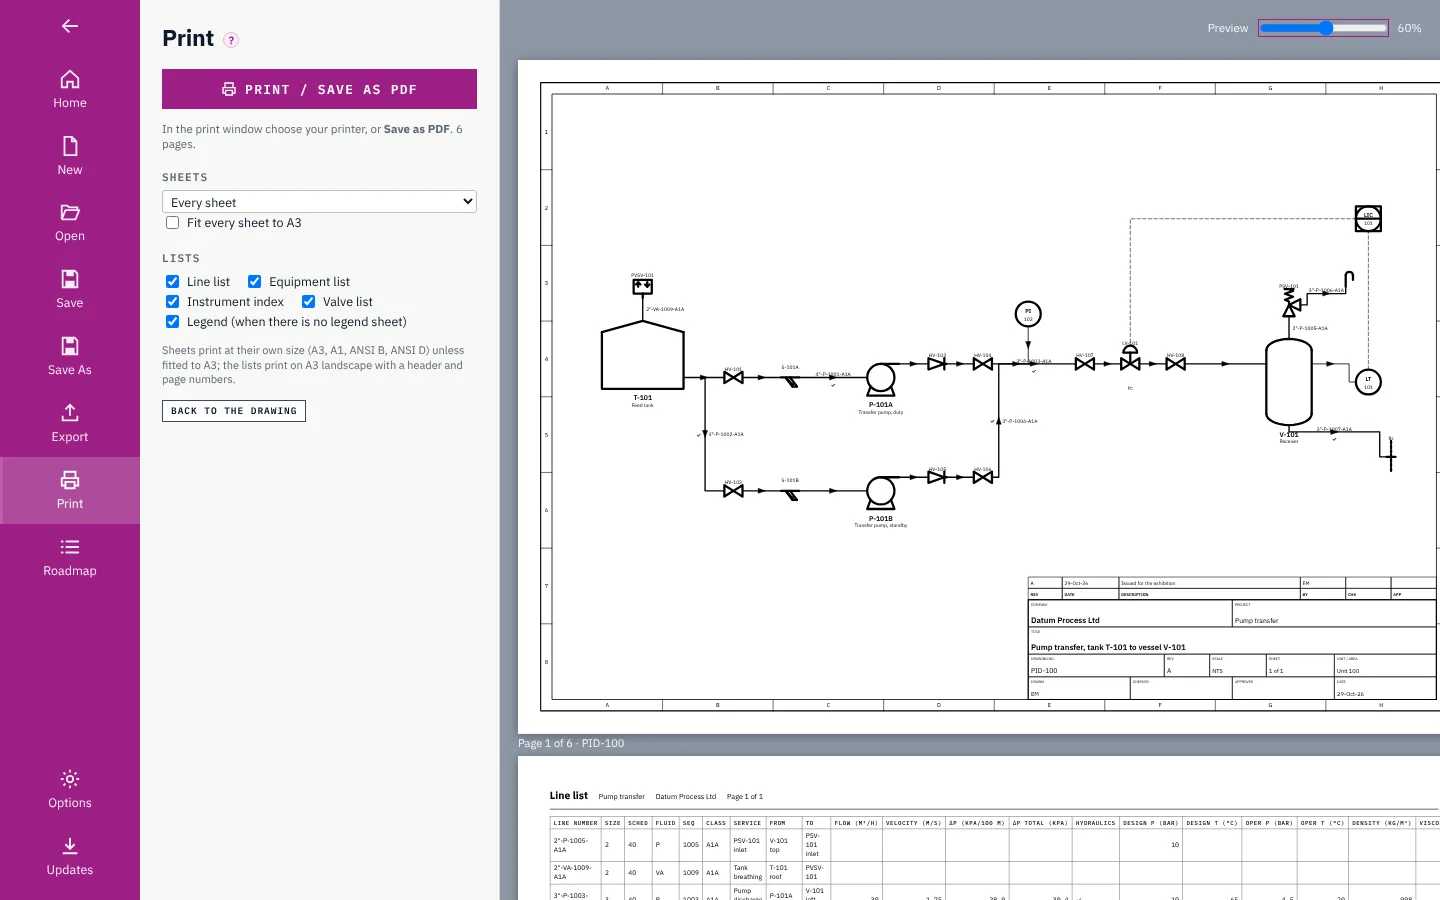Image resolution: width=1440 pixels, height=900 pixels.
Task: Enable Fit every sheet to A3
Action: click(173, 223)
